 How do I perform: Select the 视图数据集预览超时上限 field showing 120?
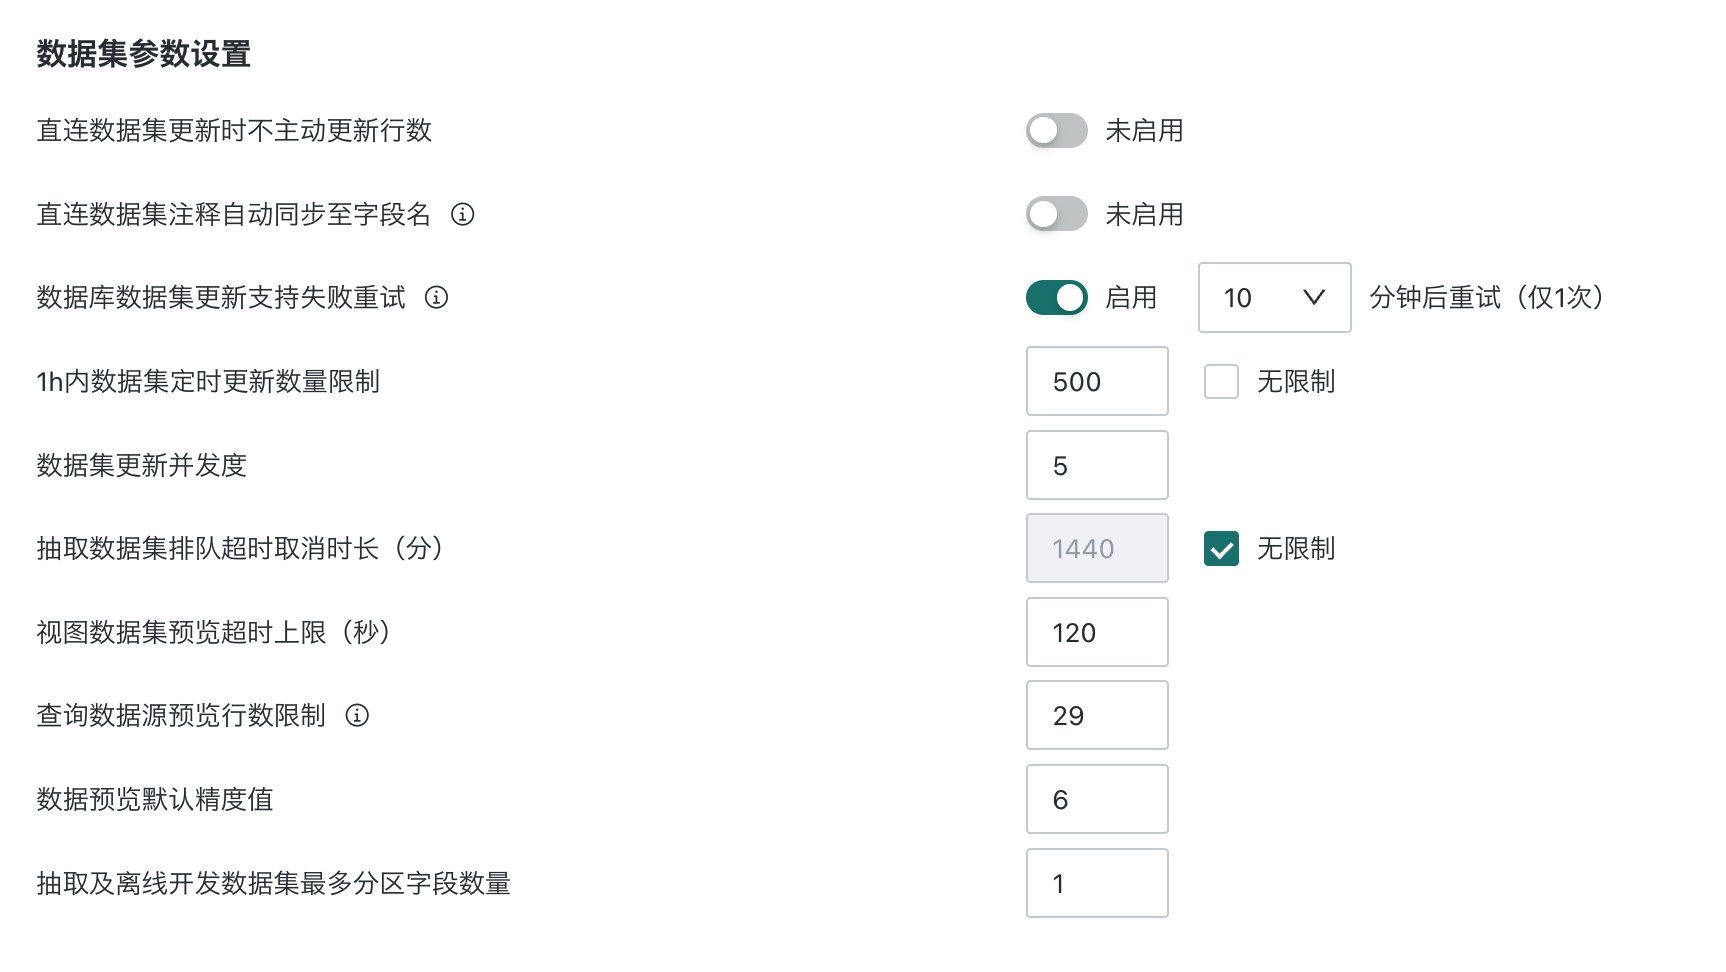point(1097,632)
